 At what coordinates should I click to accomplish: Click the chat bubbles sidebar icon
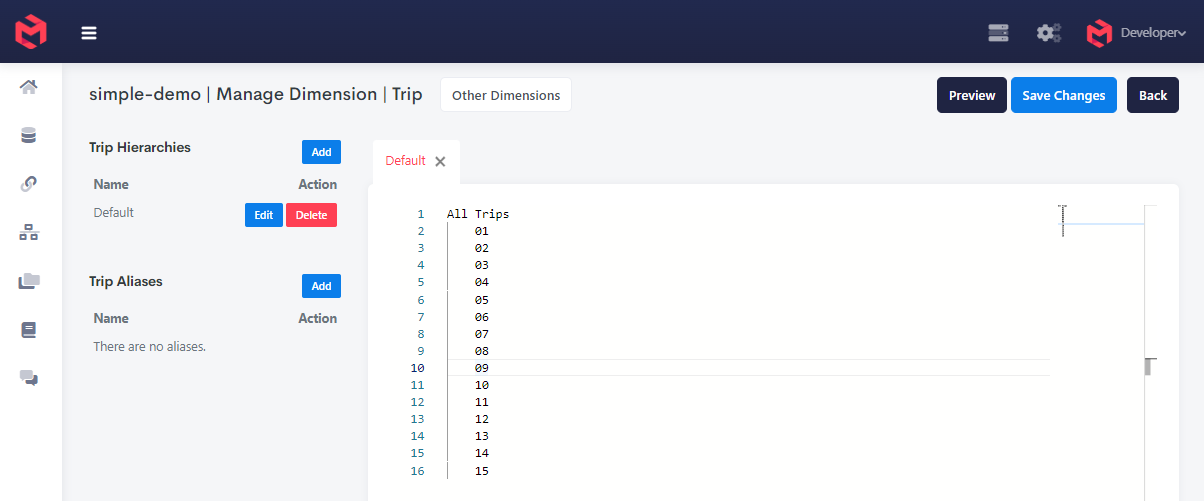click(29, 378)
